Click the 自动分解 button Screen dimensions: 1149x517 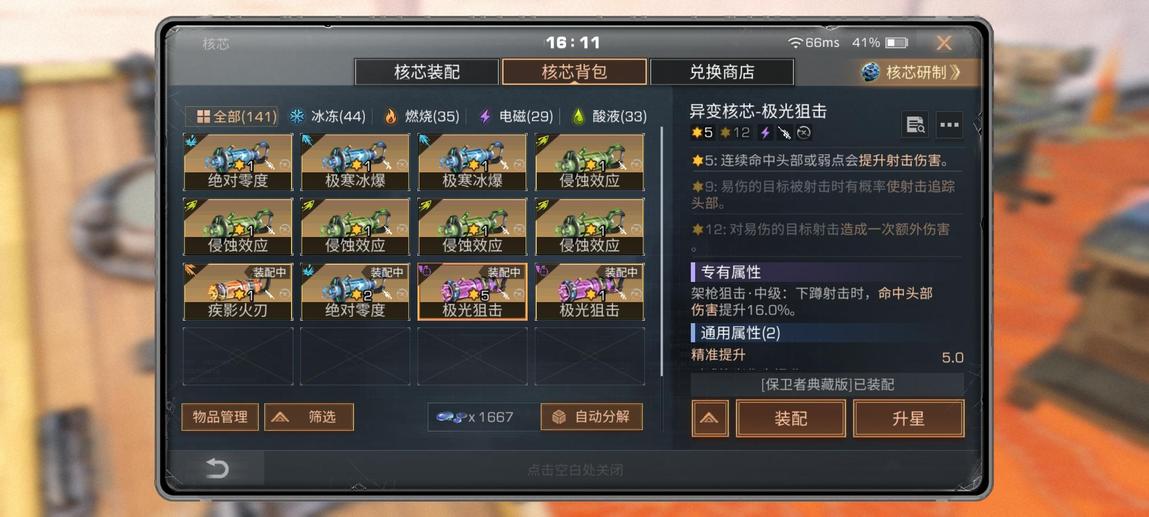591,417
